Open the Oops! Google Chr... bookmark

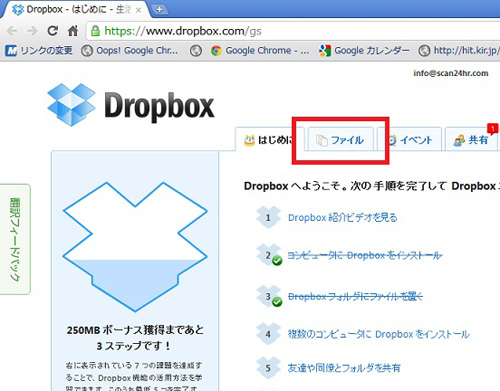coord(130,51)
